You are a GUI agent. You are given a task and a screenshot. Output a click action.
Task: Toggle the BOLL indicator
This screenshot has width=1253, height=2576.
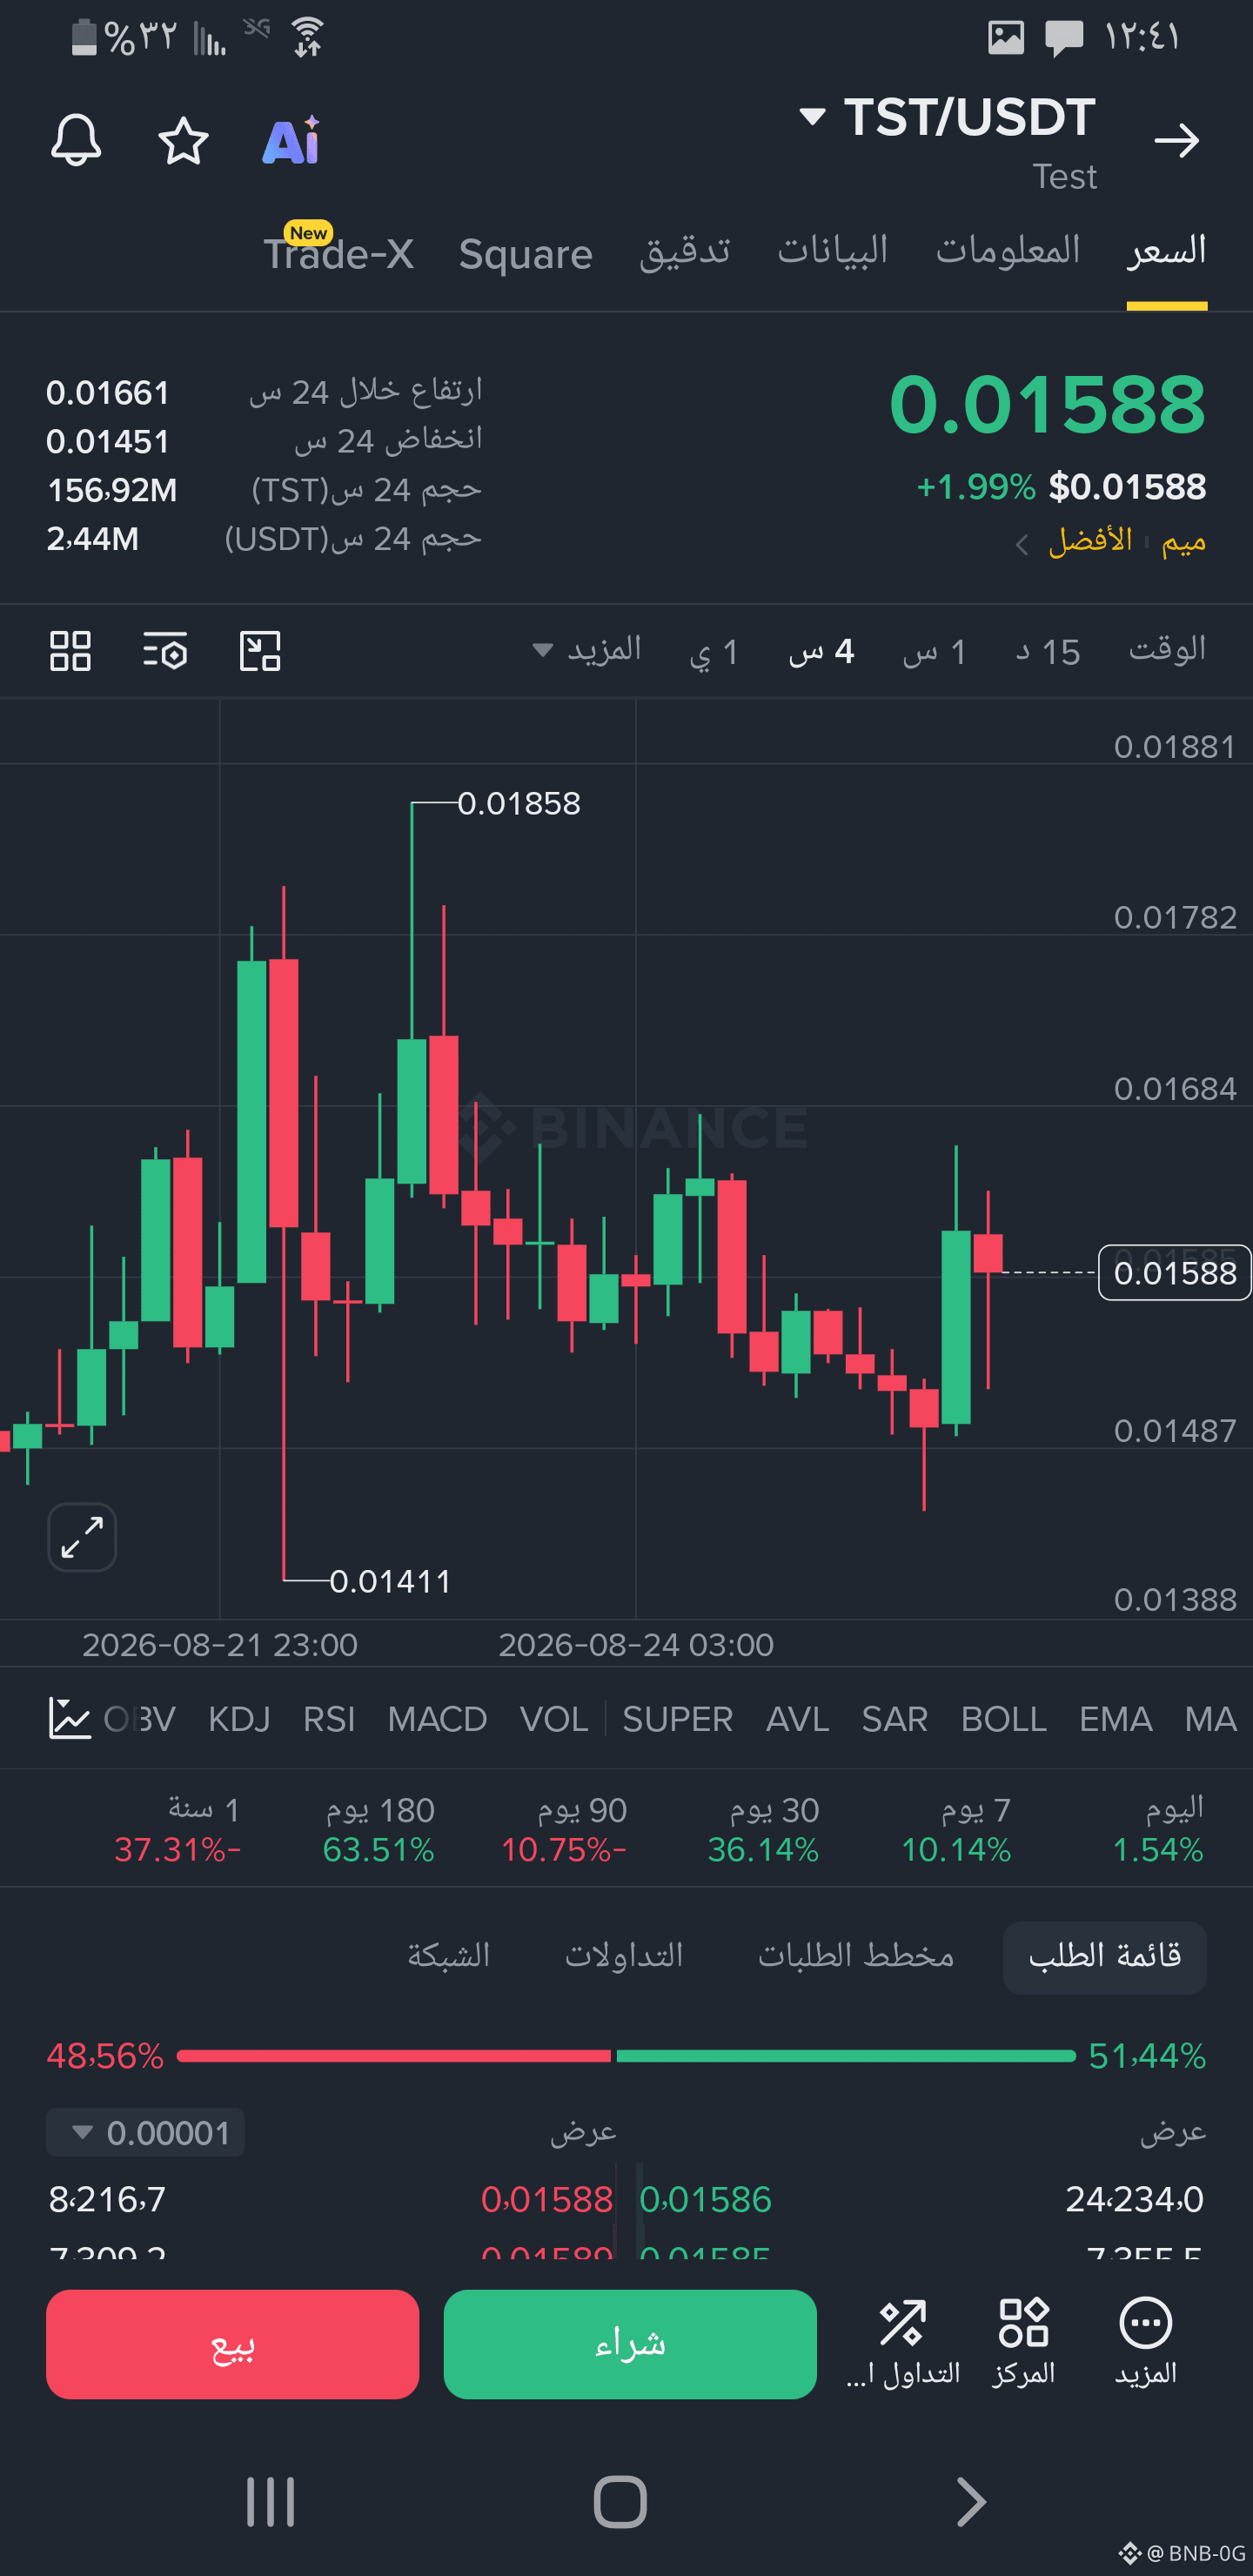(x=1003, y=1719)
